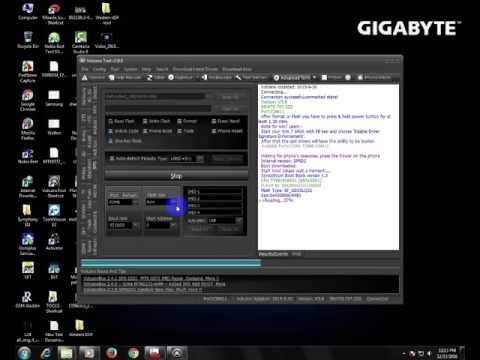Toggle the Phone Book checkbox
Image resolution: width=480 pixels, height=360 pixels.
tap(145, 131)
